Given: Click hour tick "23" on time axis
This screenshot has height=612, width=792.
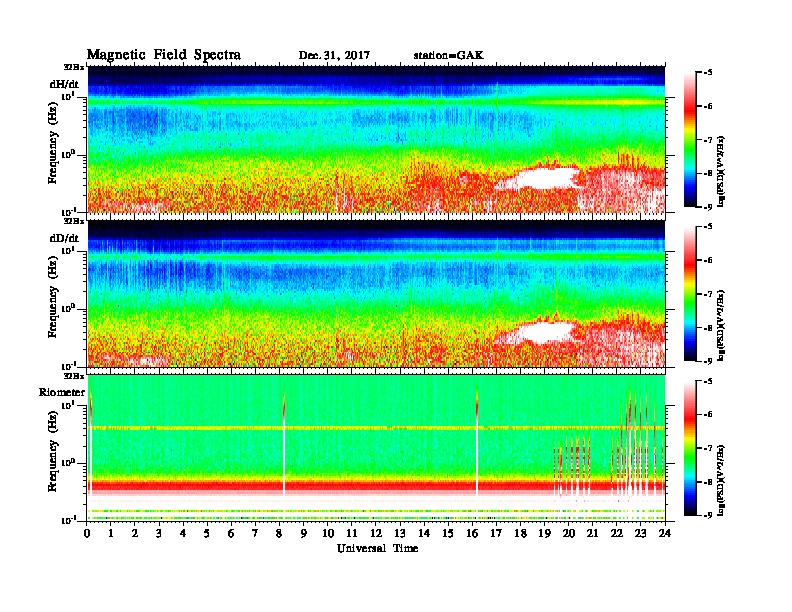Looking at the screenshot, I should pyautogui.click(x=641, y=534).
